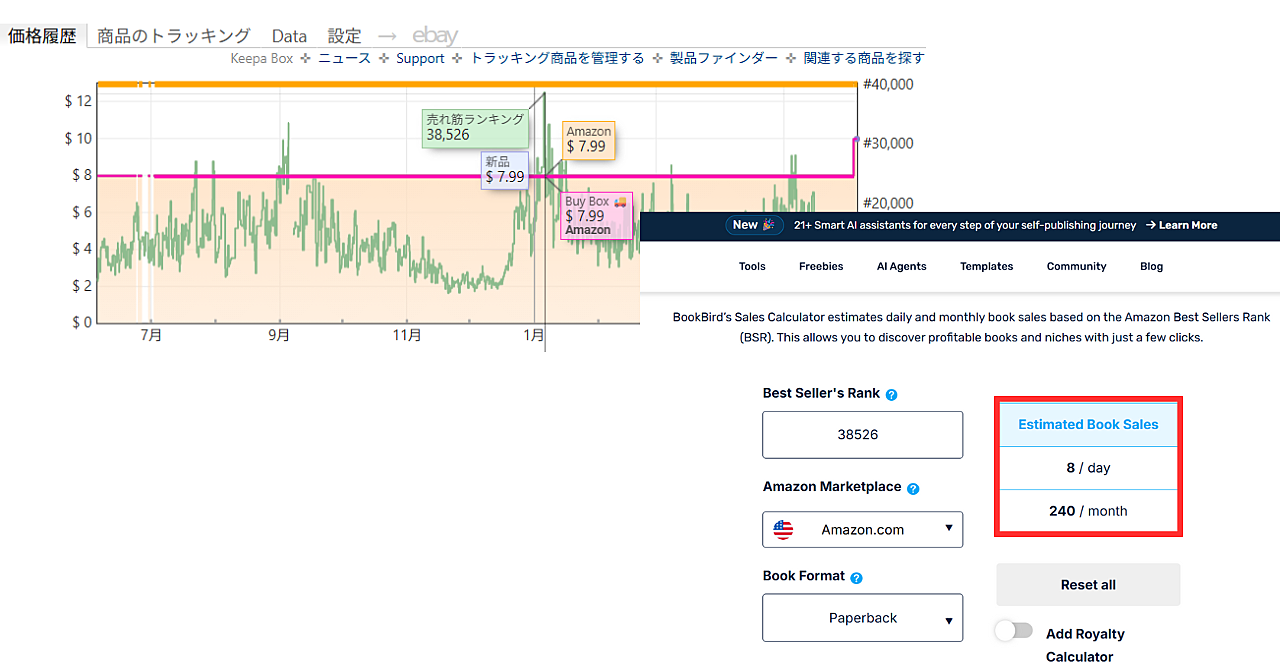
Task: Open the 価格履歴 tab
Action: click(43, 36)
